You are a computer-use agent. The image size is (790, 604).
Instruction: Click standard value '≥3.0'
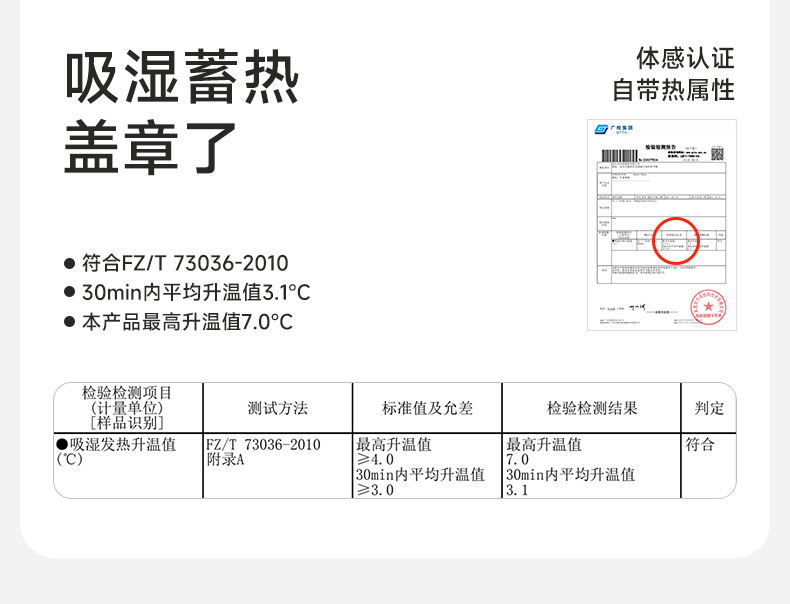[x=375, y=489]
